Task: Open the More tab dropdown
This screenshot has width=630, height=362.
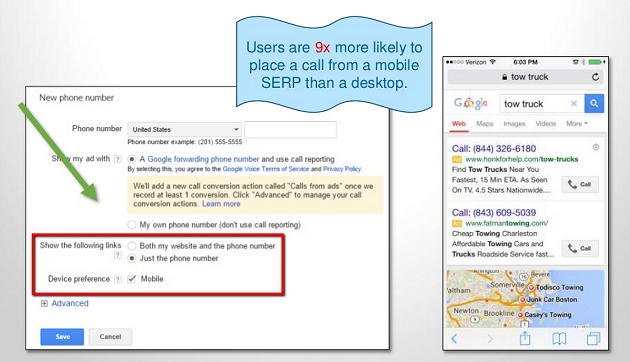Action: click(577, 124)
